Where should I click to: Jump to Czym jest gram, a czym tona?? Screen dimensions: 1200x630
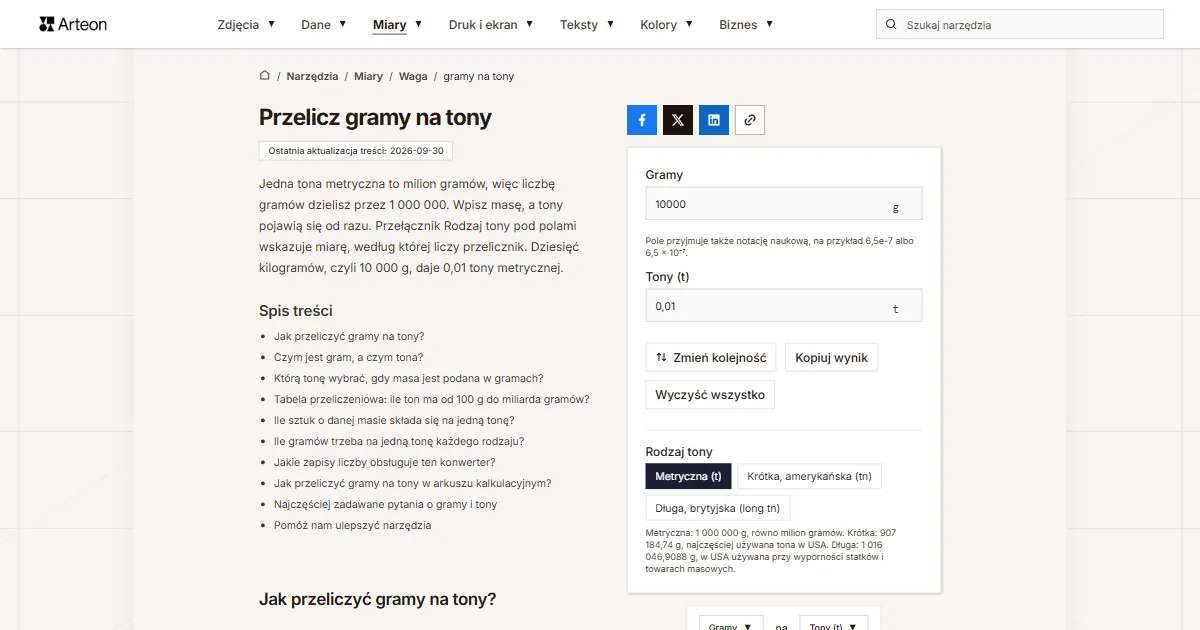pos(348,357)
